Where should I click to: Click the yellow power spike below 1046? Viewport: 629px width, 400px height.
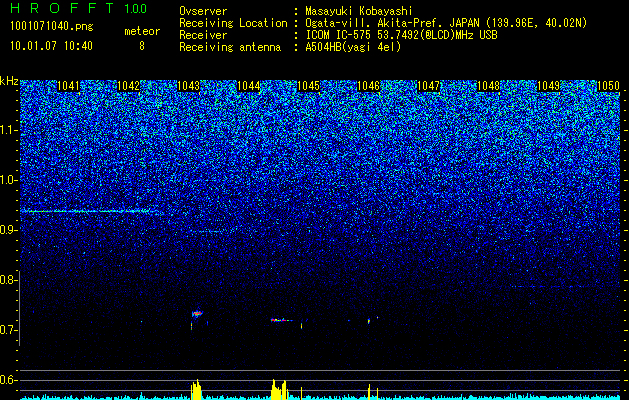(369, 392)
